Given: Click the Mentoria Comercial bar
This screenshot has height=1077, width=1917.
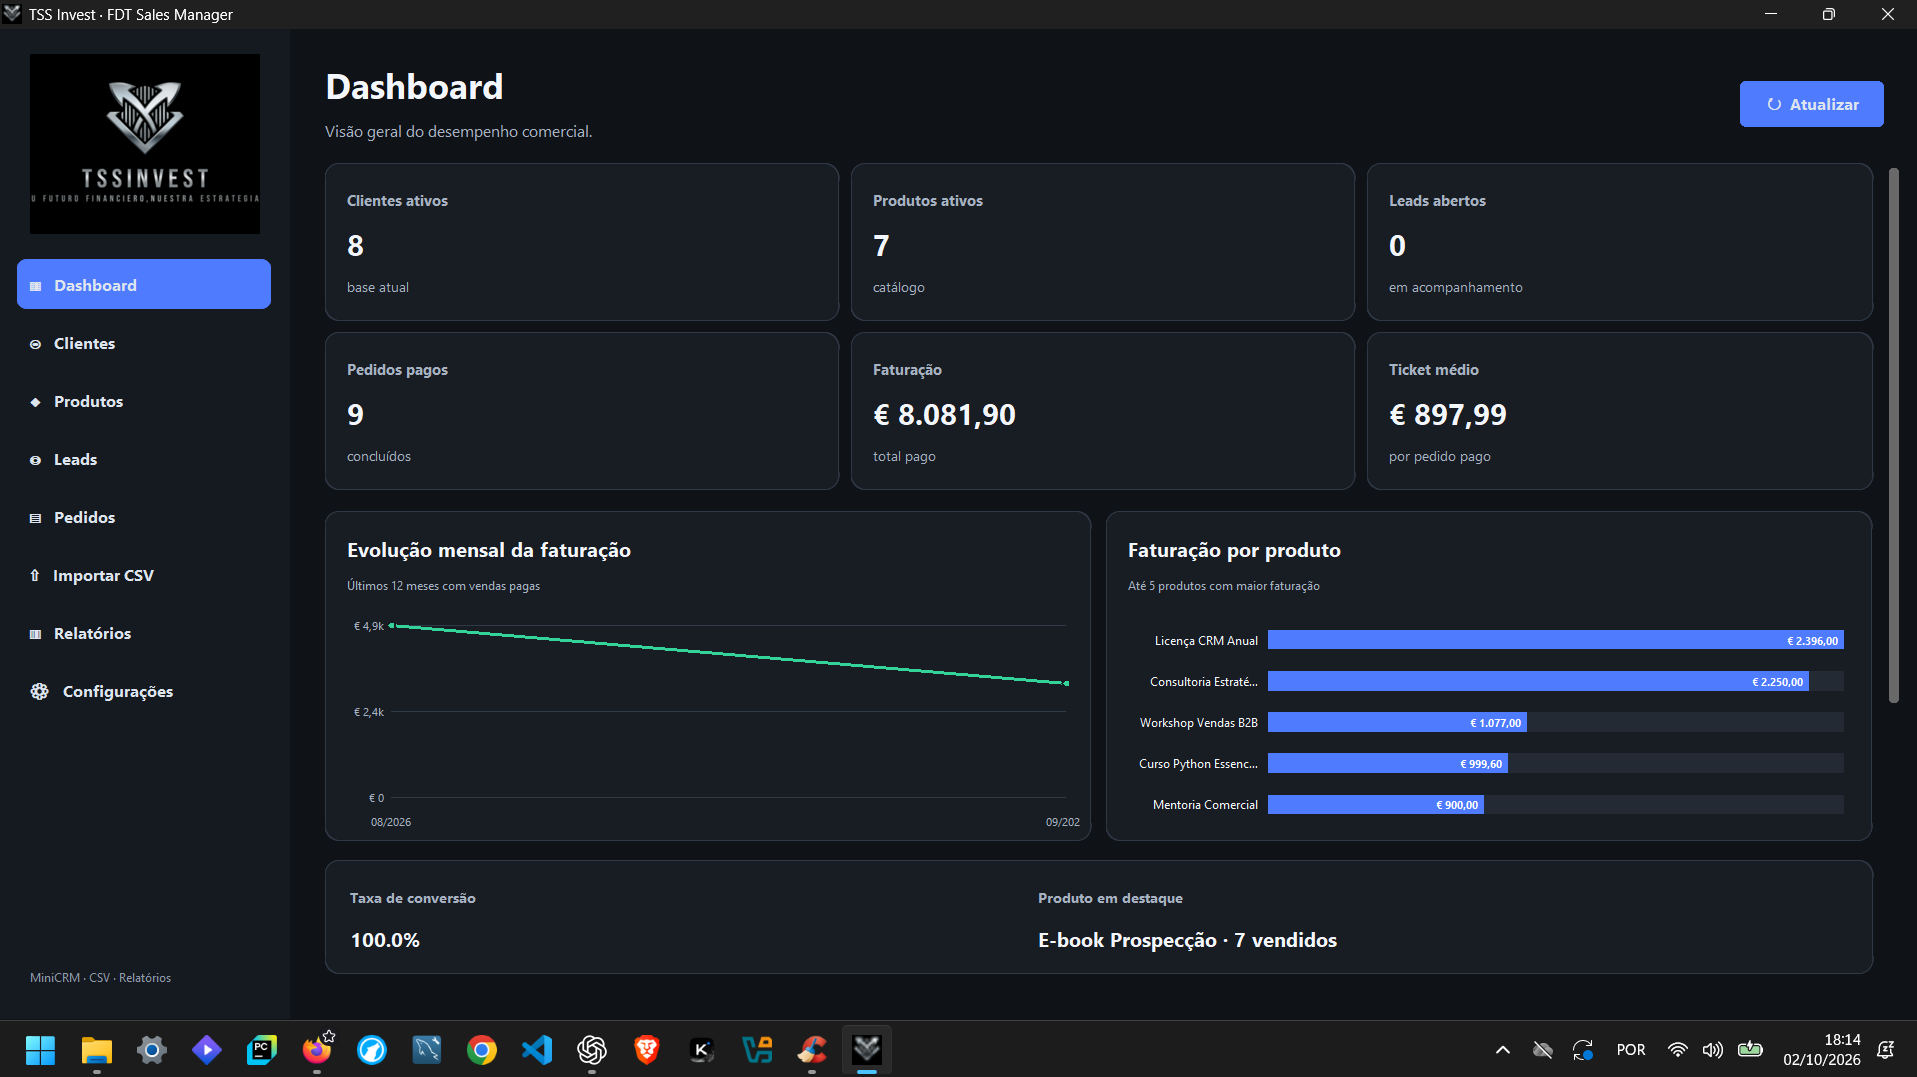Looking at the screenshot, I should tap(1376, 804).
